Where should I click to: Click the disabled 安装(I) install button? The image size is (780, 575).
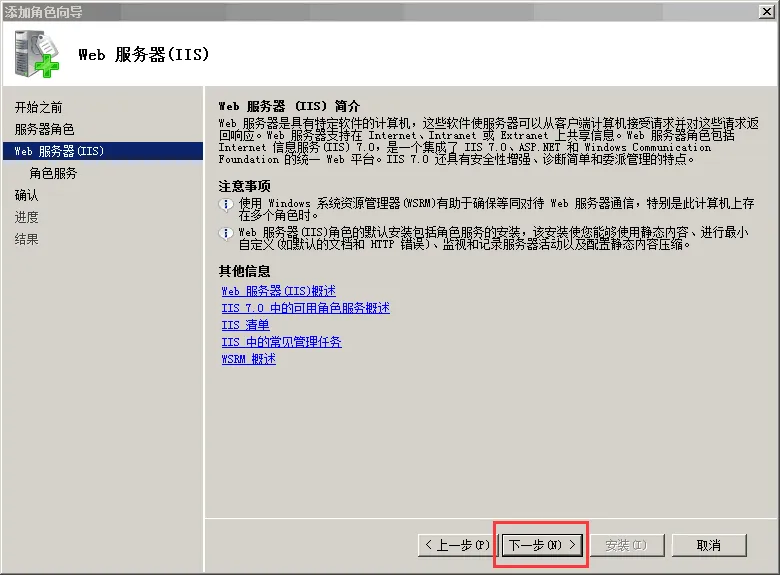(x=626, y=545)
